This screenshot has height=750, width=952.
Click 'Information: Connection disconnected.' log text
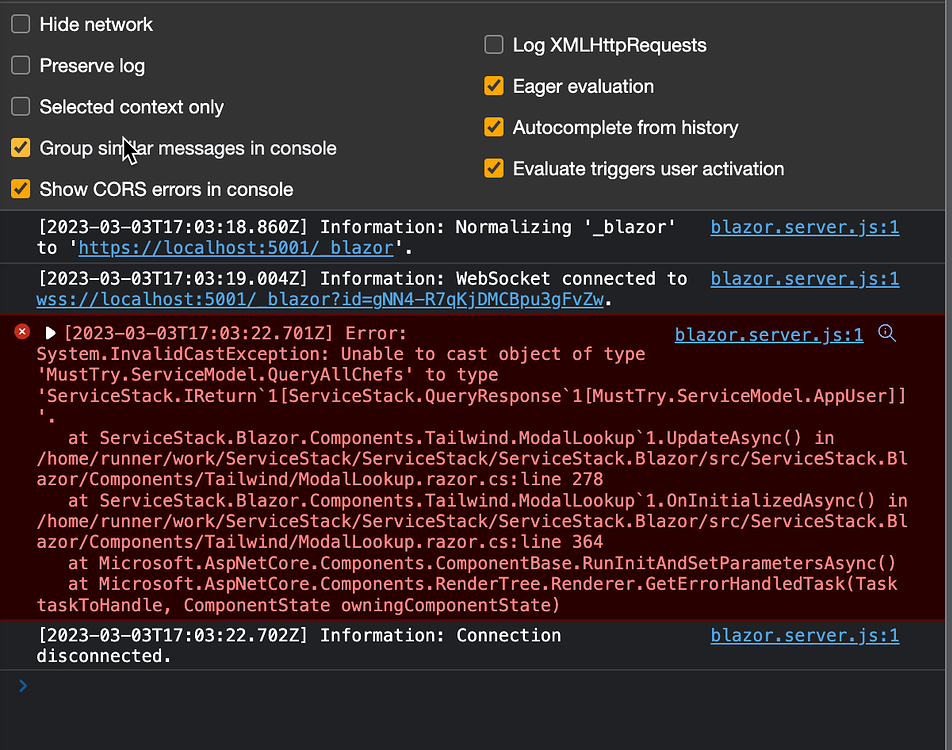(299, 646)
